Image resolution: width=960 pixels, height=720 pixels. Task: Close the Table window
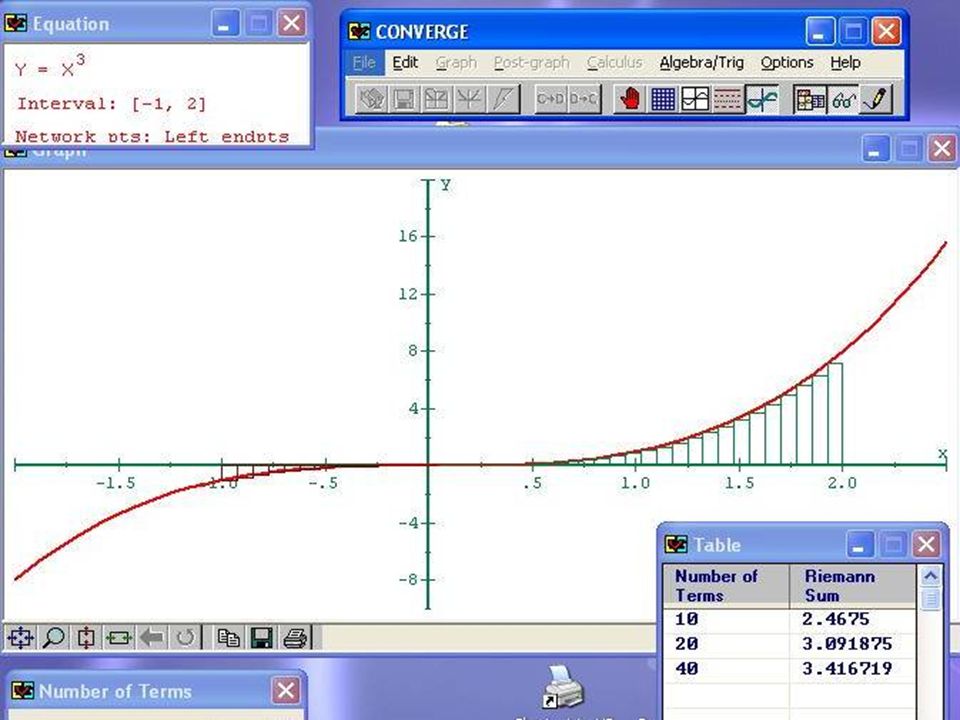click(x=926, y=544)
